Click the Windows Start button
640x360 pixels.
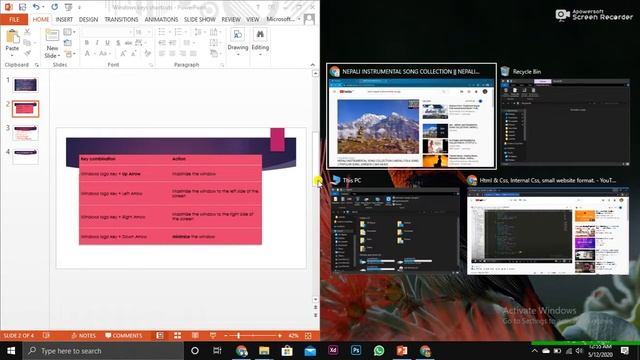pos(11,351)
